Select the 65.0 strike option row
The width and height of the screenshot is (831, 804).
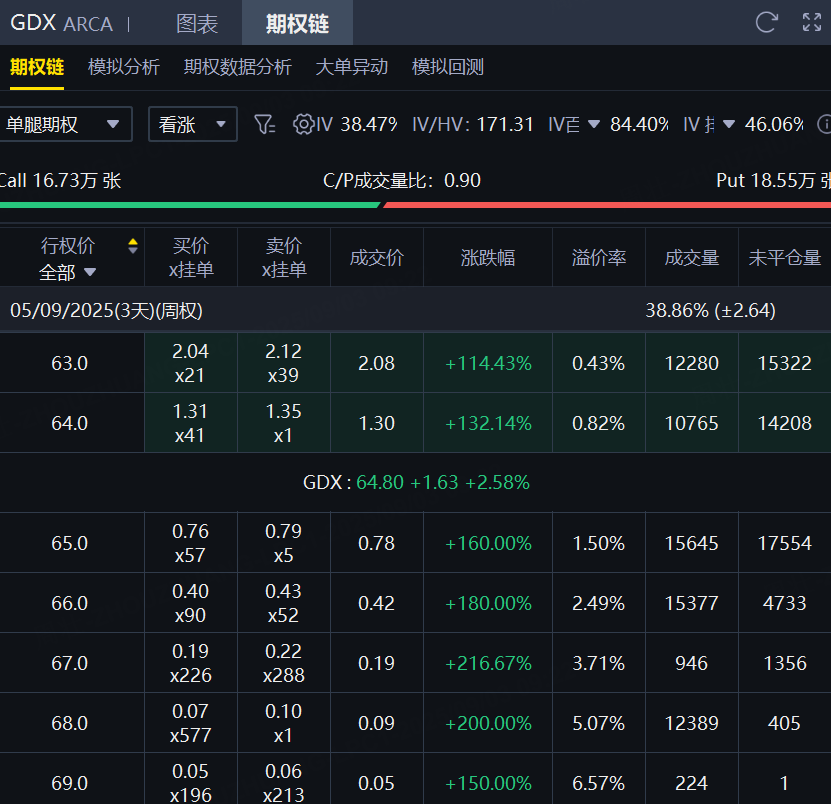[x=70, y=543]
